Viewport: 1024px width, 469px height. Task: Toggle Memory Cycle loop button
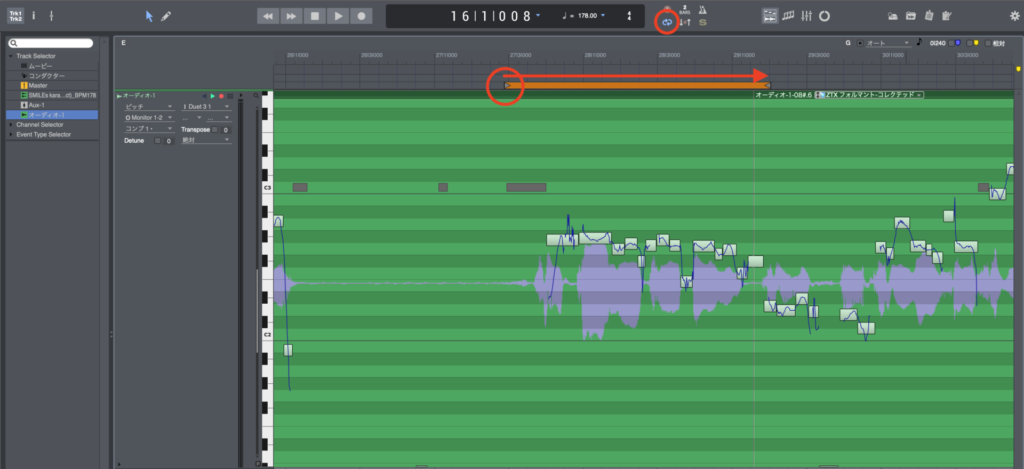click(x=667, y=22)
